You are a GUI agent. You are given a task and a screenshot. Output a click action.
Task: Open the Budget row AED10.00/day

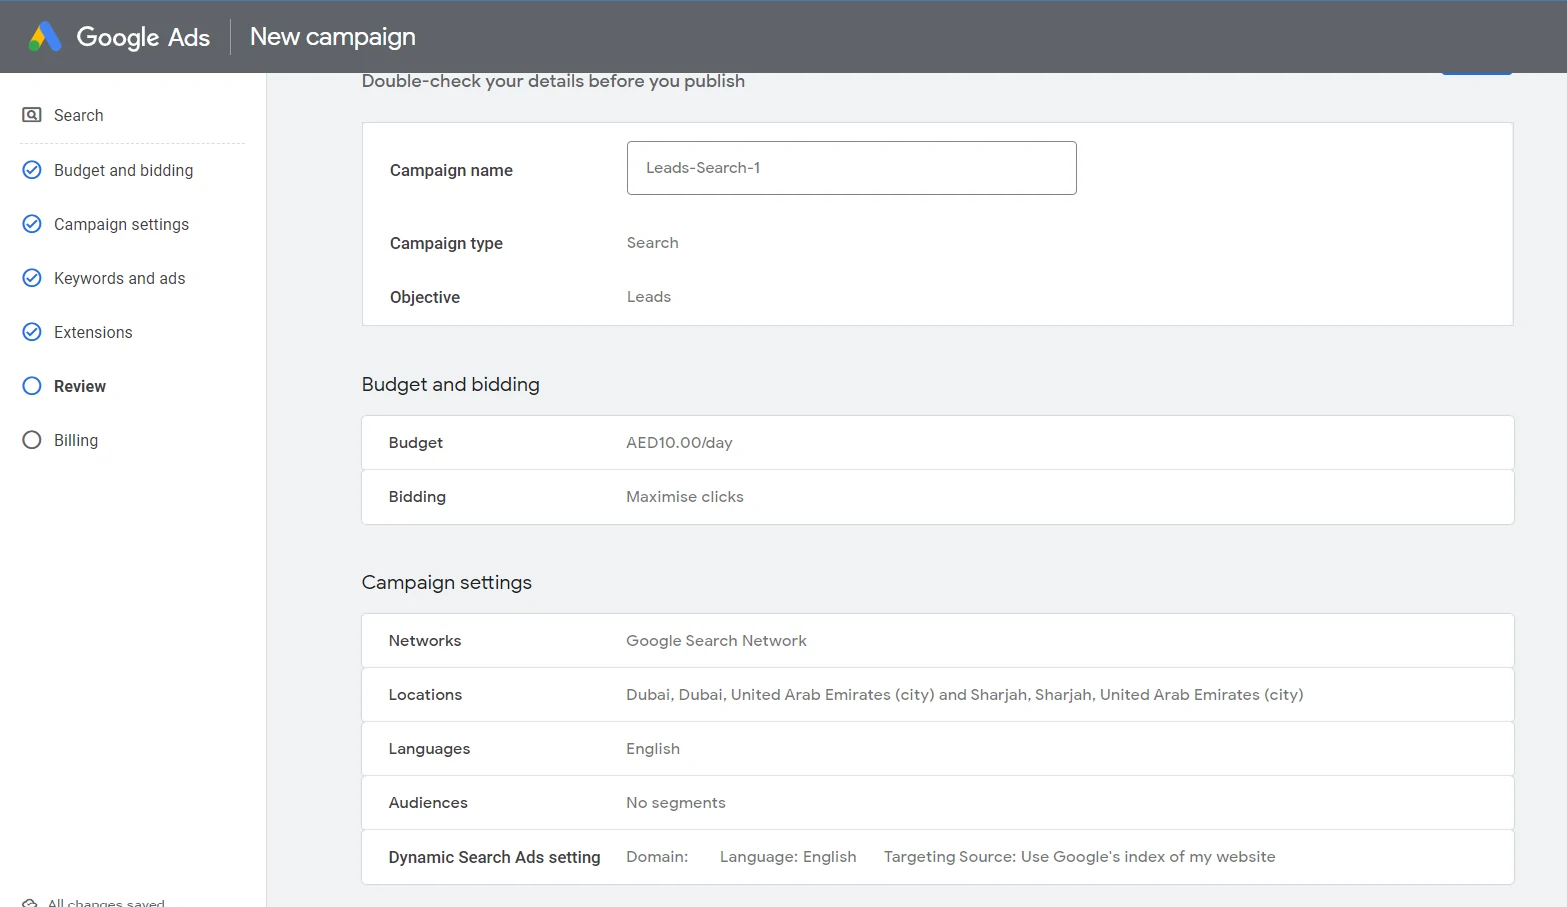pos(938,443)
